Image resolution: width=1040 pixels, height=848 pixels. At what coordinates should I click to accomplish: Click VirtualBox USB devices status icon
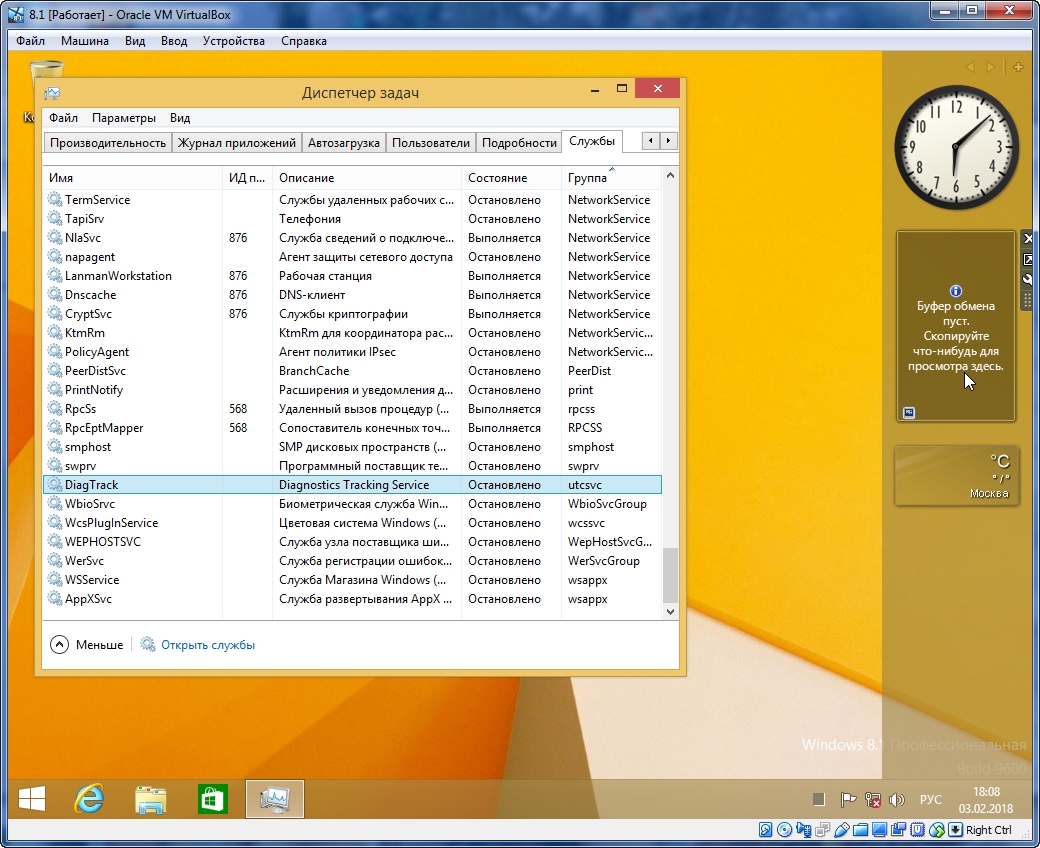click(x=842, y=829)
